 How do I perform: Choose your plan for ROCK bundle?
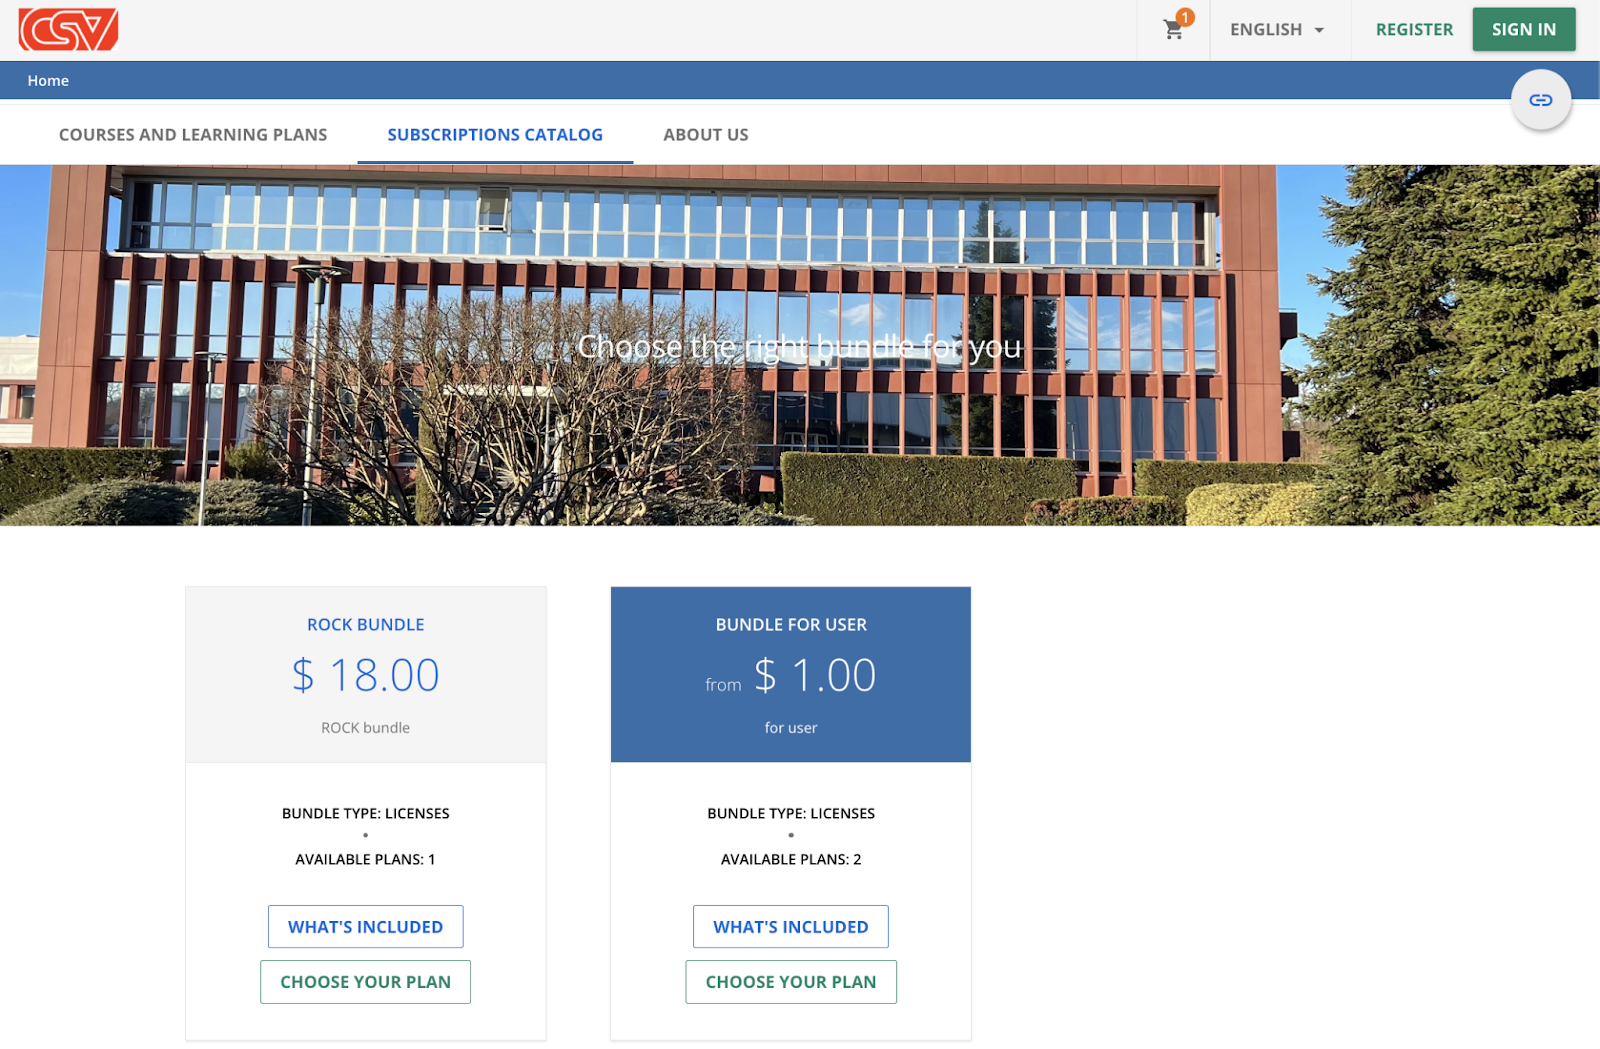pos(365,982)
